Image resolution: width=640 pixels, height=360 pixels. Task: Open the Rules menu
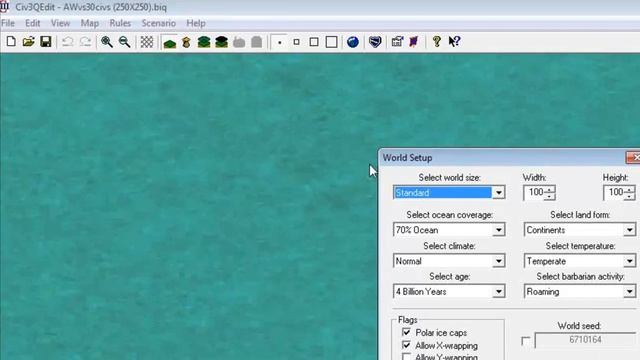[x=120, y=23]
